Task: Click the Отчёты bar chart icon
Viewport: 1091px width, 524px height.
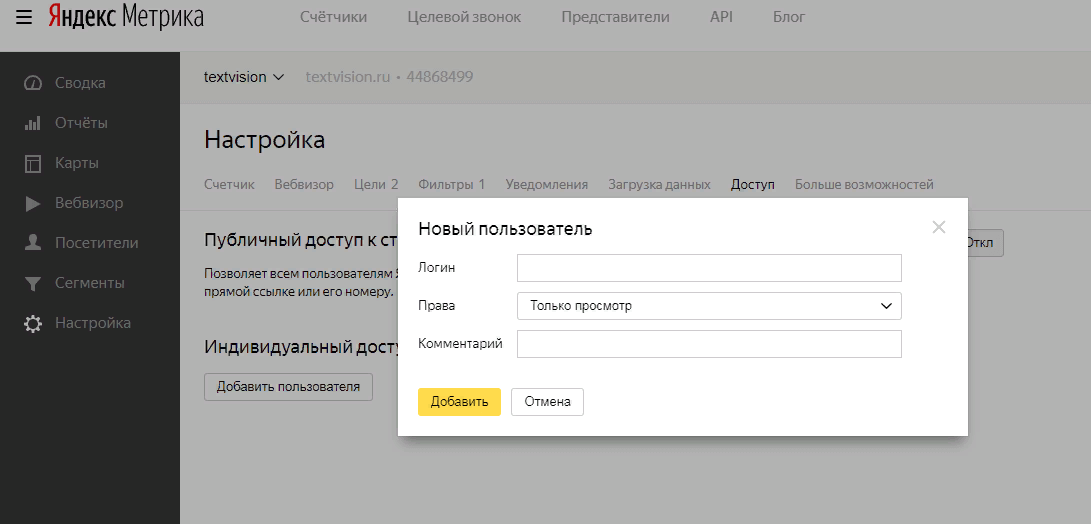Action: (33, 123)
